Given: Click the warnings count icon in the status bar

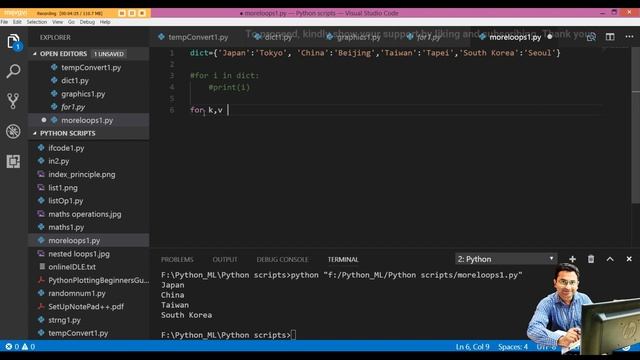Looking at the screenshot, I should tap(25, 347).
